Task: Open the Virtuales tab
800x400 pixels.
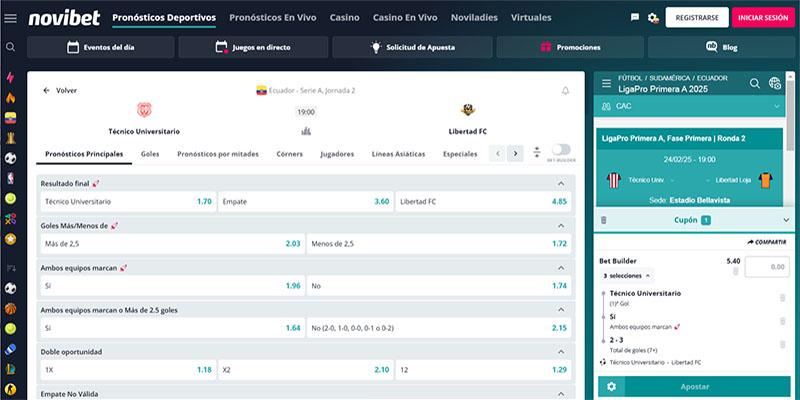Action: 531,18
